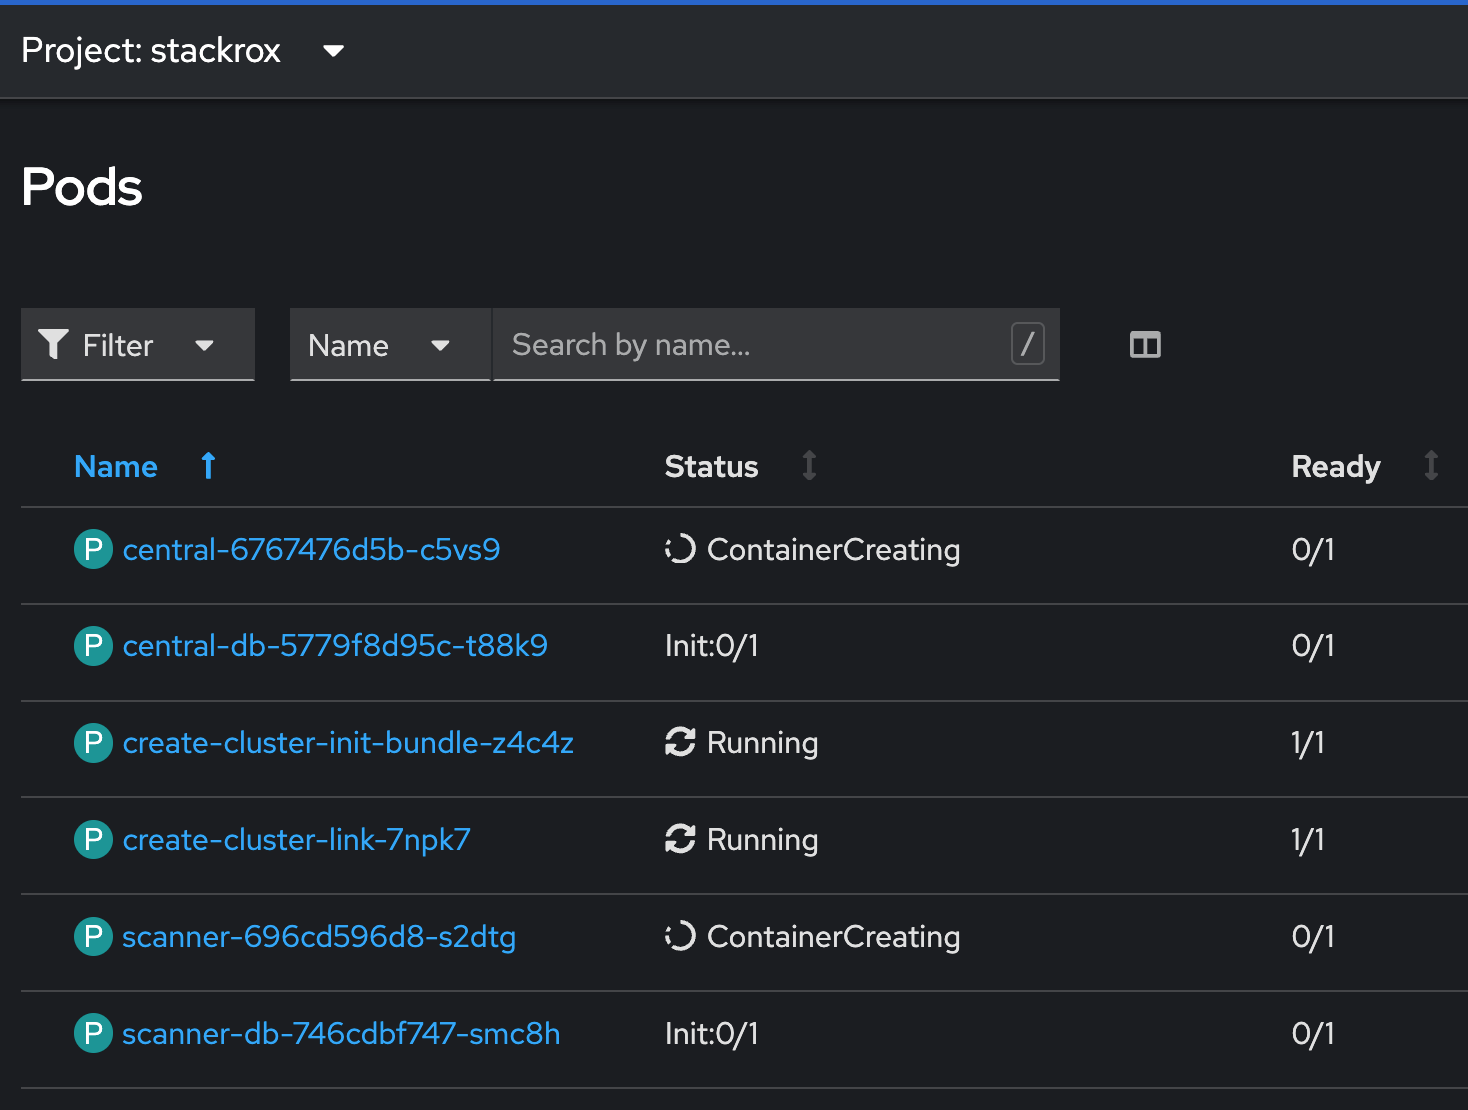The image size is (1468, 1110).
Task: Click the slash keyboard shortcut hint icon
Action: pyautogui.click(x=1027, y=344)
